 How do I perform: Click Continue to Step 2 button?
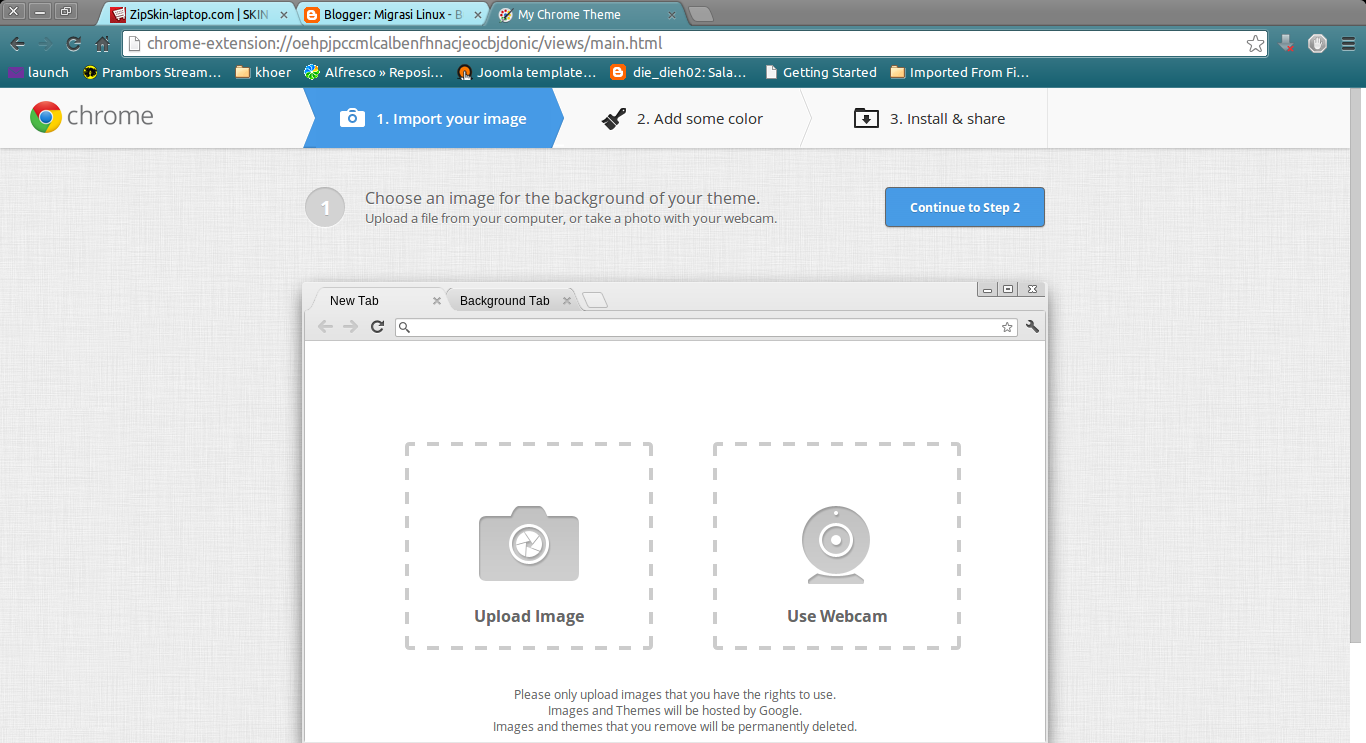coord(965,207)
